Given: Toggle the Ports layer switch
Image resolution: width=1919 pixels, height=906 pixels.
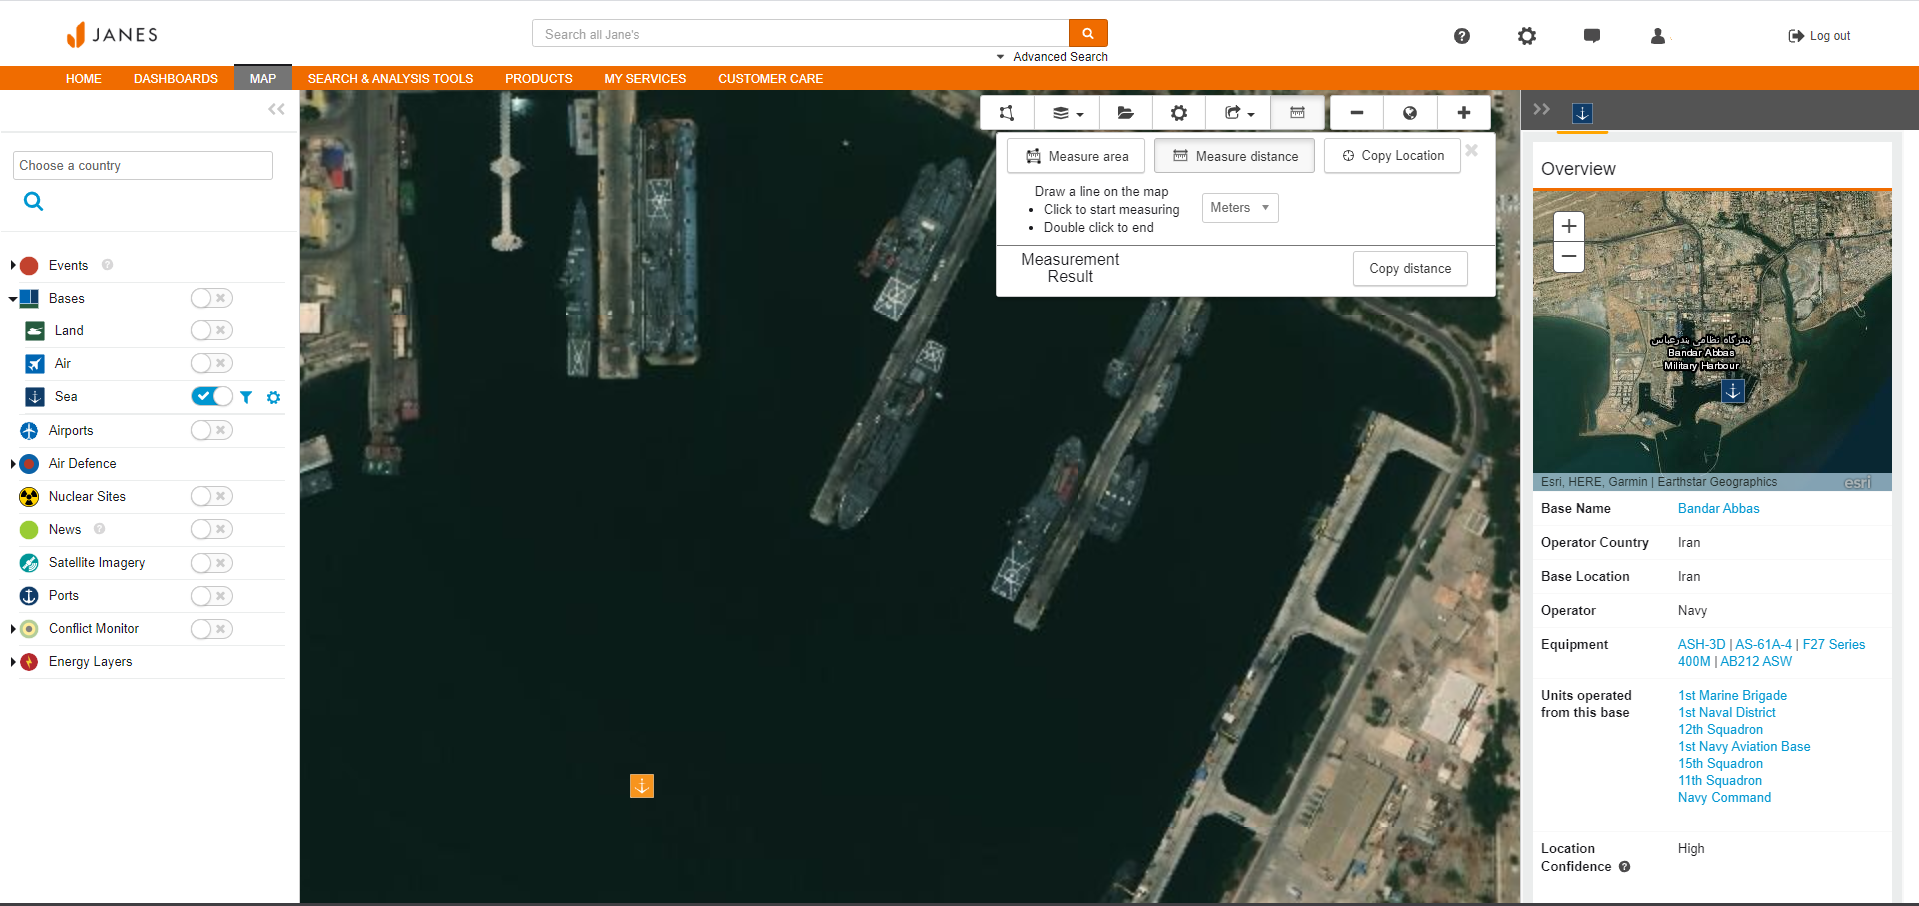Looking at the screenshot, I should click(x=212, y=596).
